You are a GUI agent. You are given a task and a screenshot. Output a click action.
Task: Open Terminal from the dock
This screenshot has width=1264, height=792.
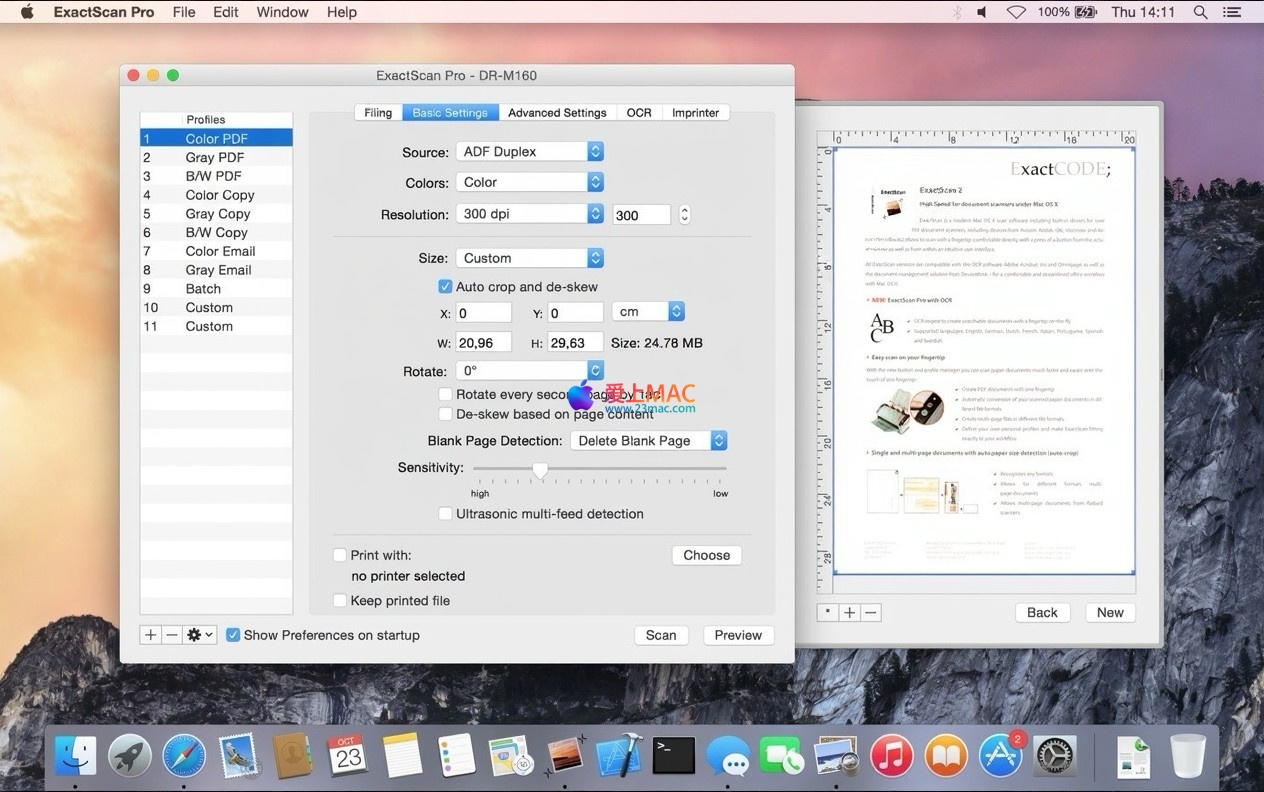point(673,756)
